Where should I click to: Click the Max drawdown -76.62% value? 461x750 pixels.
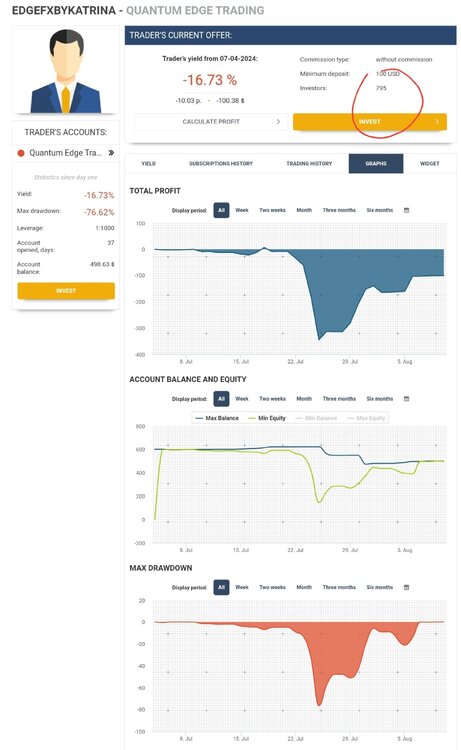point(99,212)
